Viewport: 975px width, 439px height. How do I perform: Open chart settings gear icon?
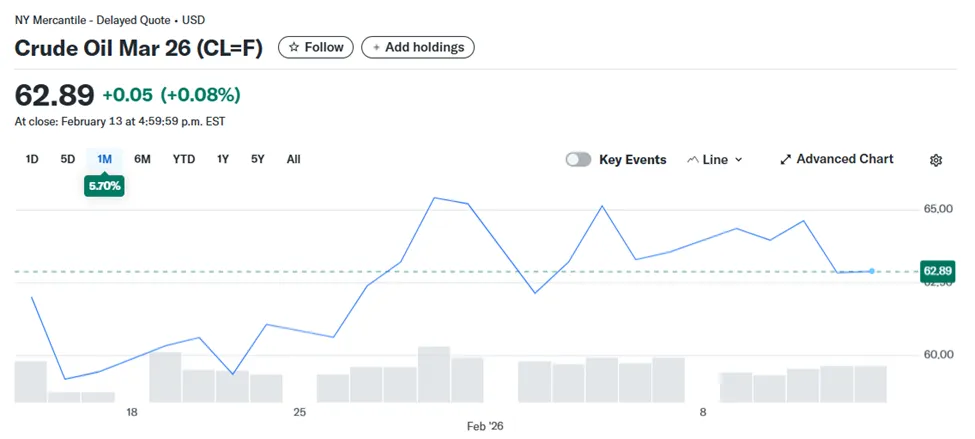[936, 160]
